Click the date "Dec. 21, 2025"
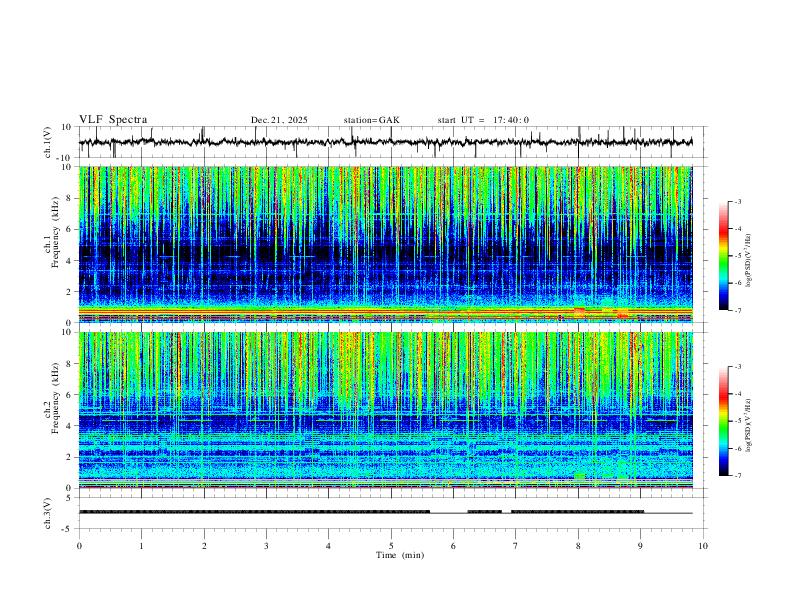792x612 pixels. pos(279,120)
